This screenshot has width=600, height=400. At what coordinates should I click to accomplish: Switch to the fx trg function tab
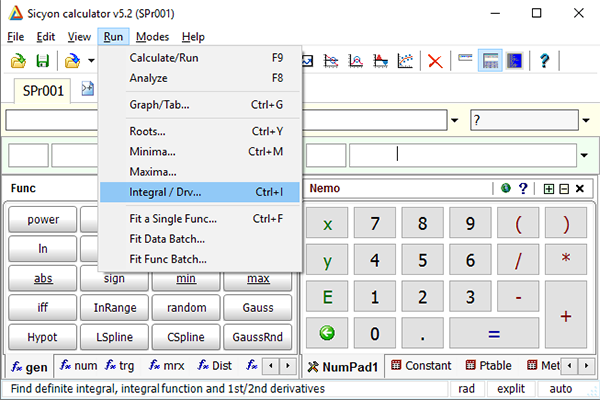point(120,366)
